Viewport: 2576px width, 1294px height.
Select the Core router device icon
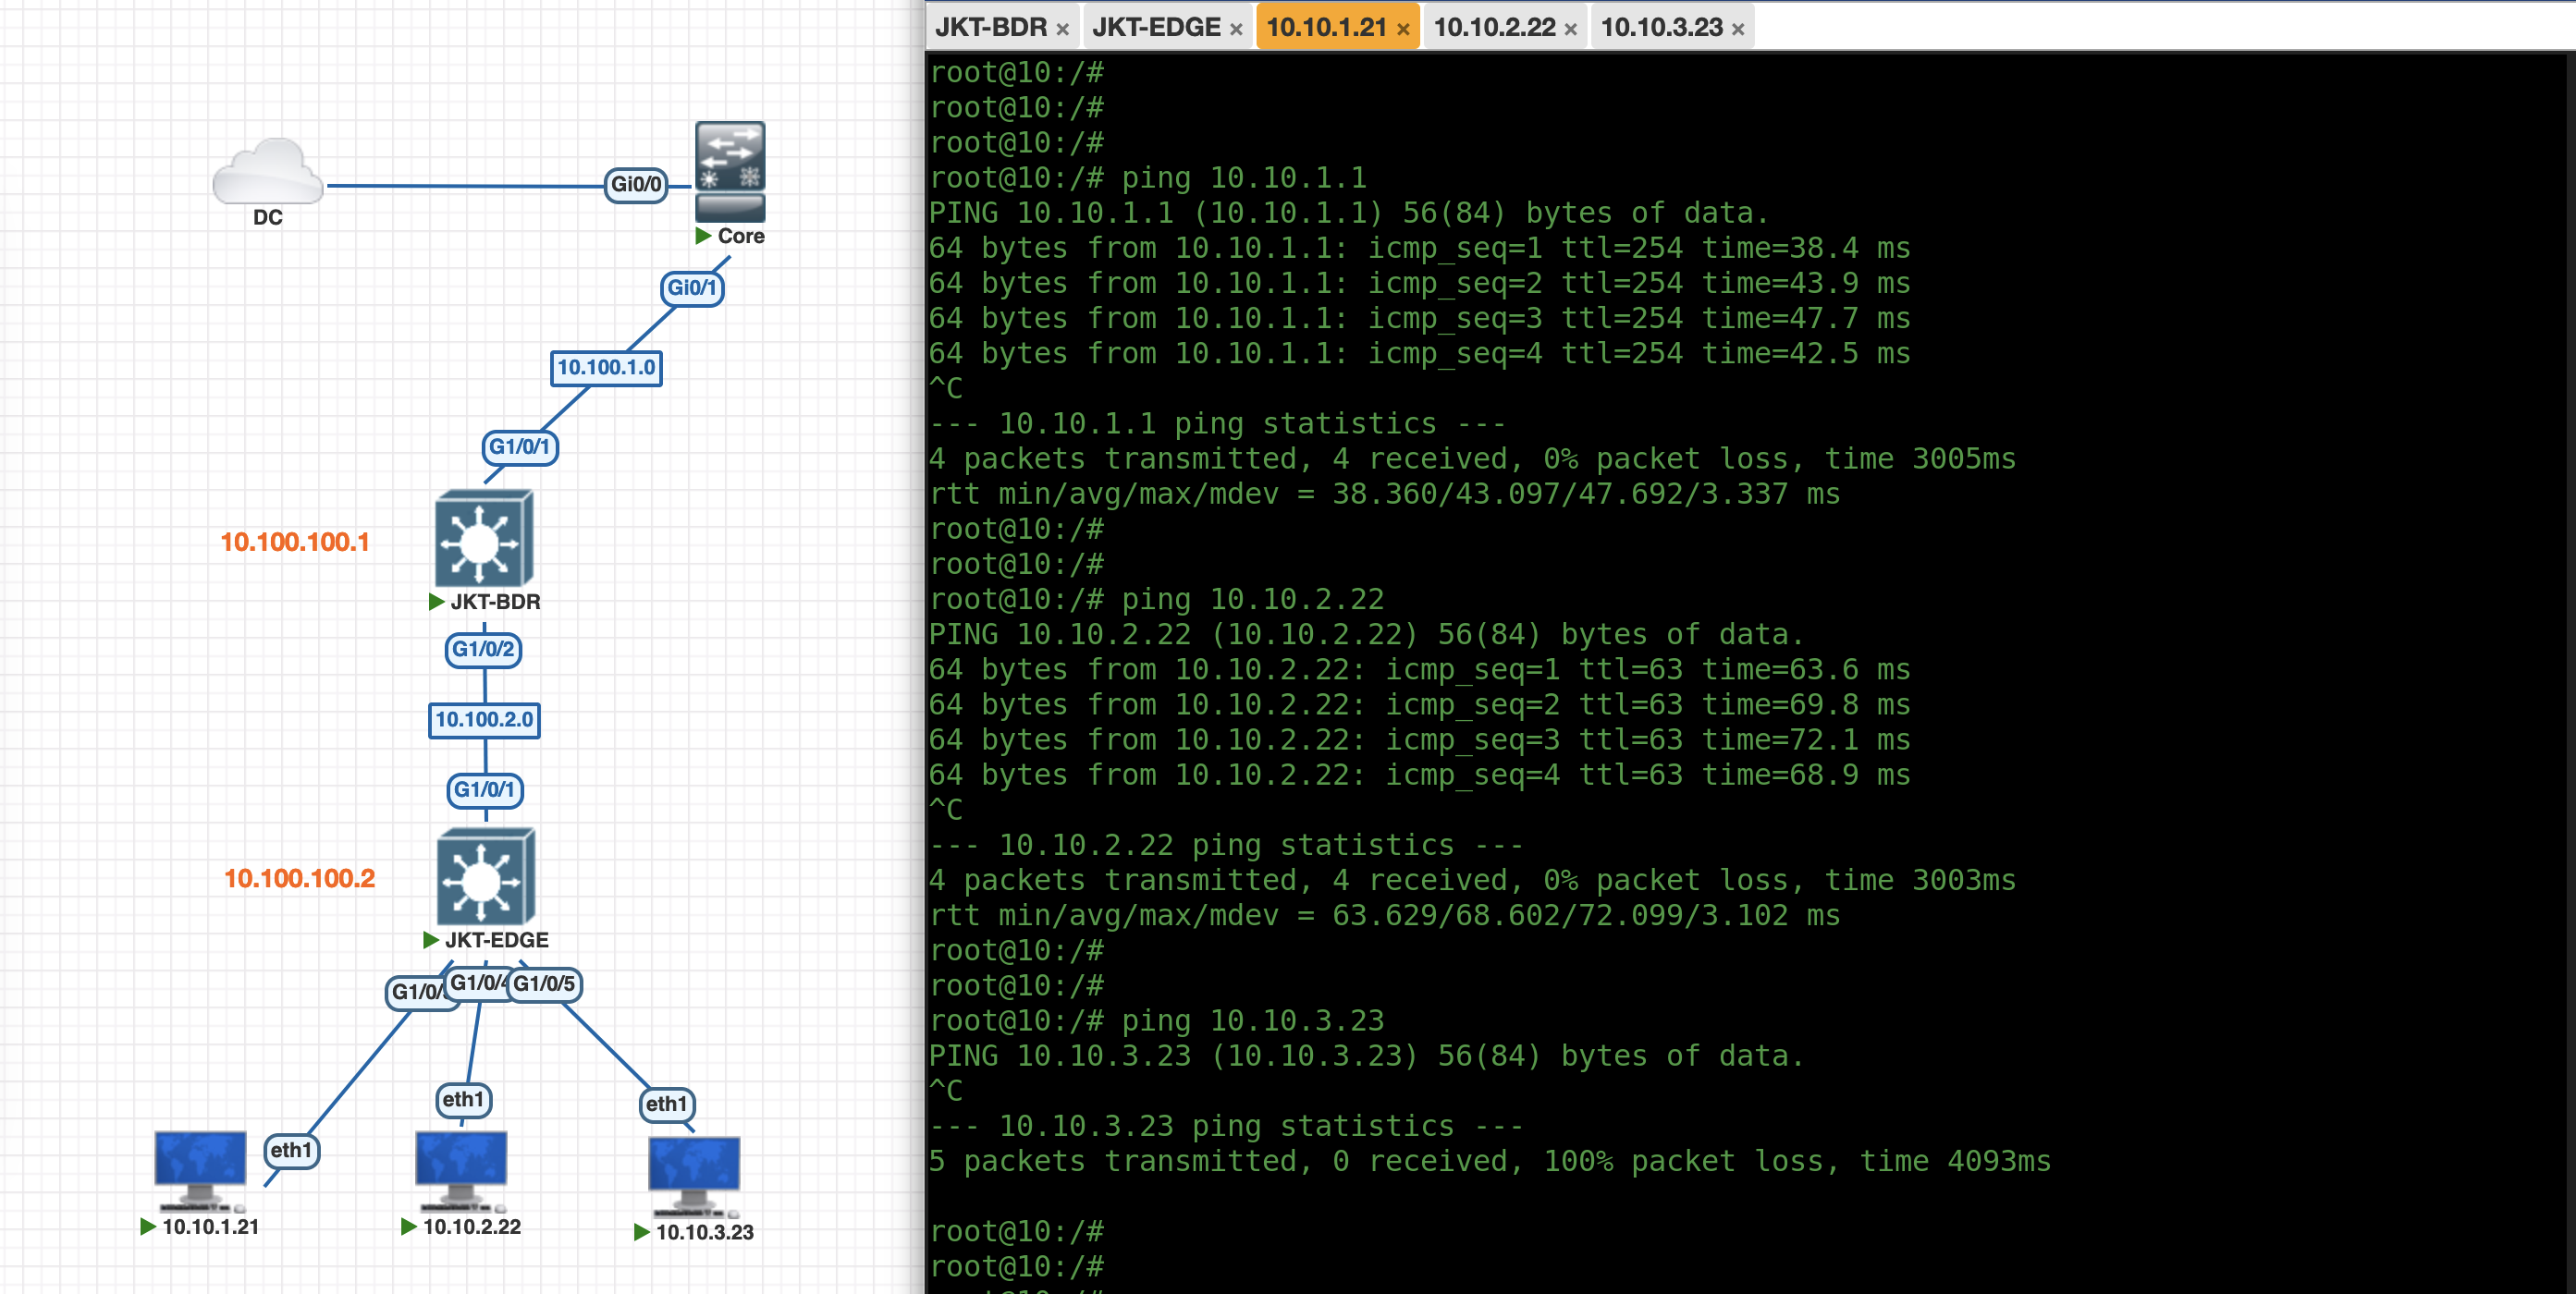pyautogui.click(x=730, y=171)
